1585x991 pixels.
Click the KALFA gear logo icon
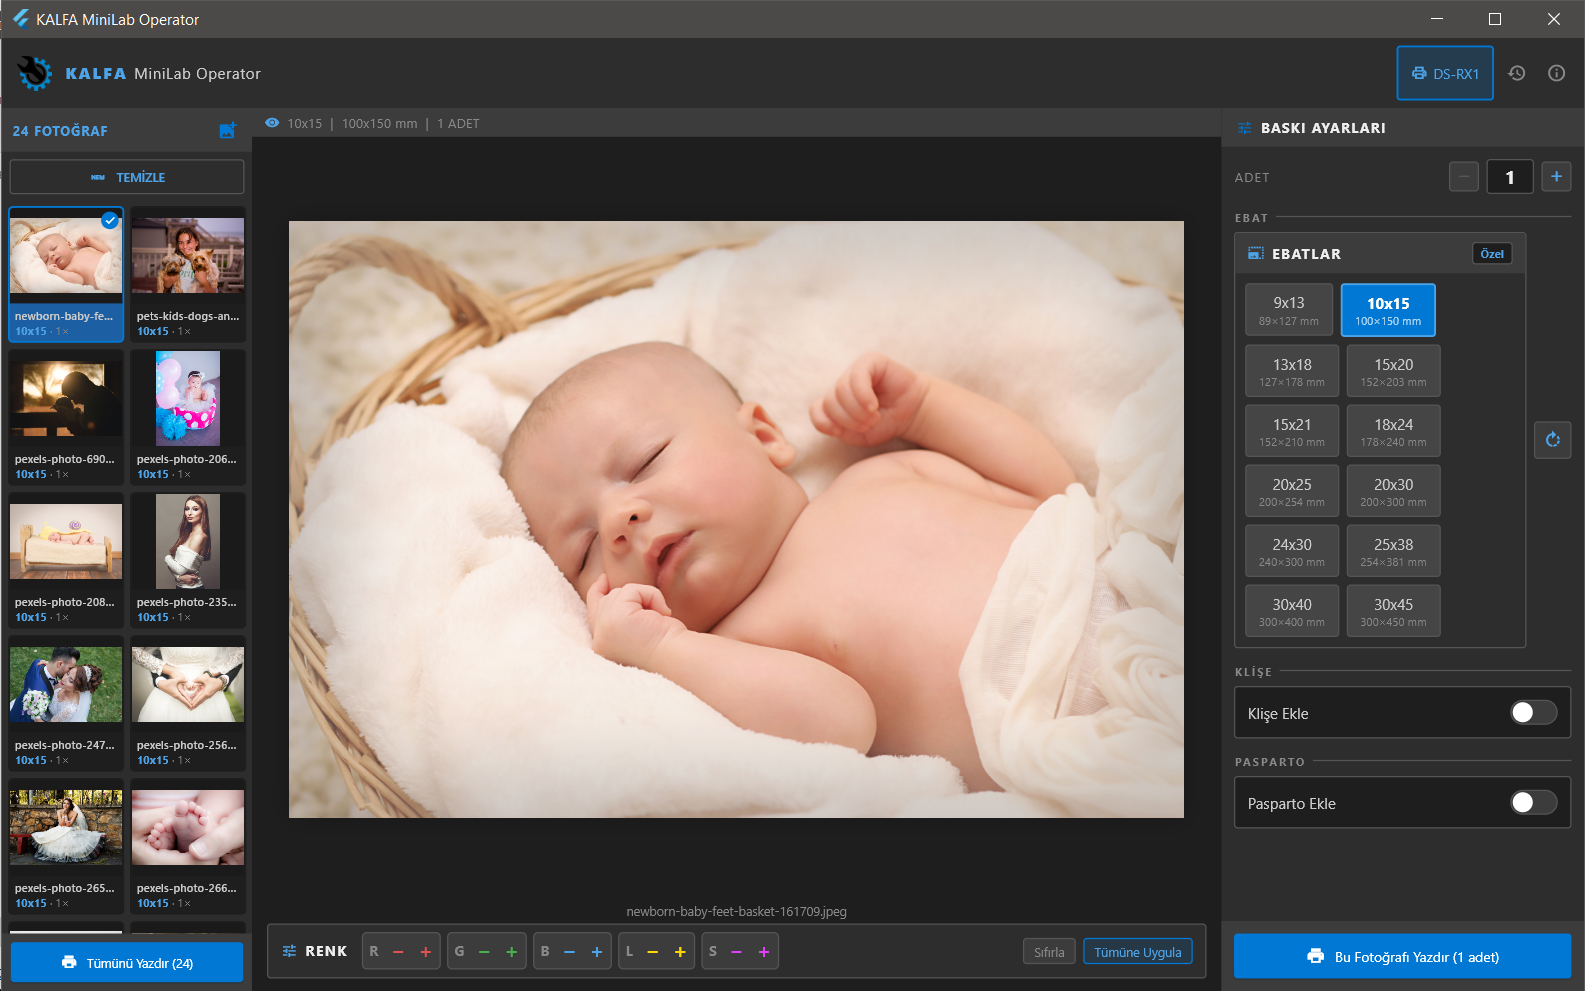(x=35, y=73)
